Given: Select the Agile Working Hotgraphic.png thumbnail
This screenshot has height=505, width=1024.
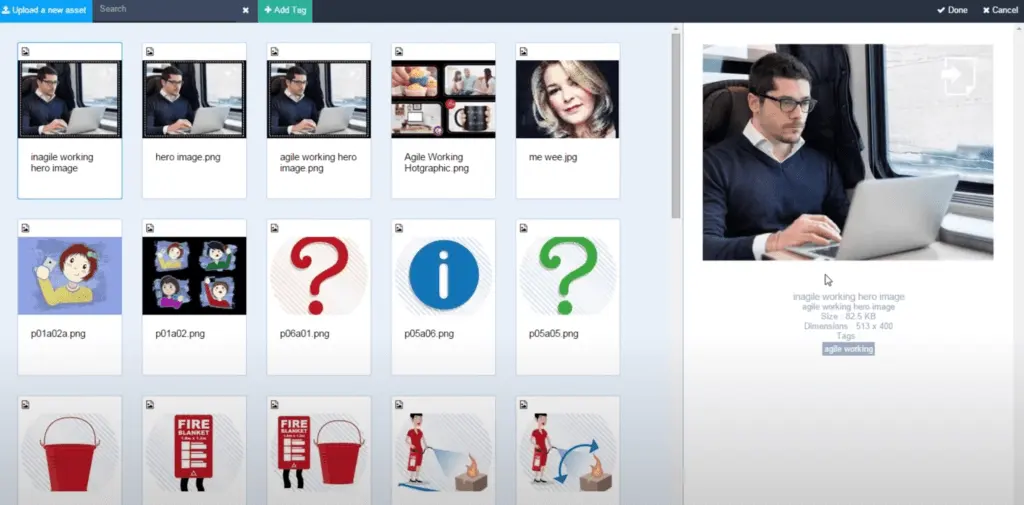Looking at the screenshot, I should tap(443, 99).
